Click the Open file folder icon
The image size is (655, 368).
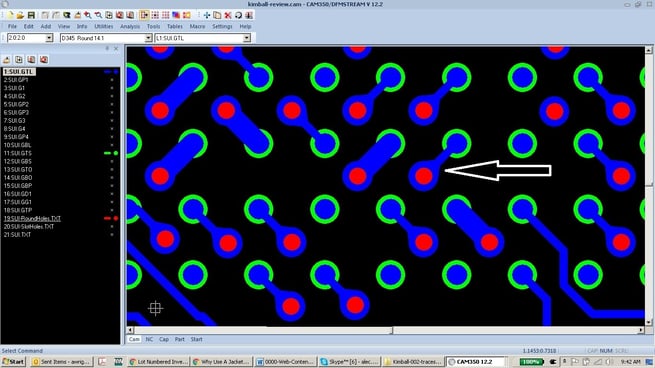click(20, 15)
